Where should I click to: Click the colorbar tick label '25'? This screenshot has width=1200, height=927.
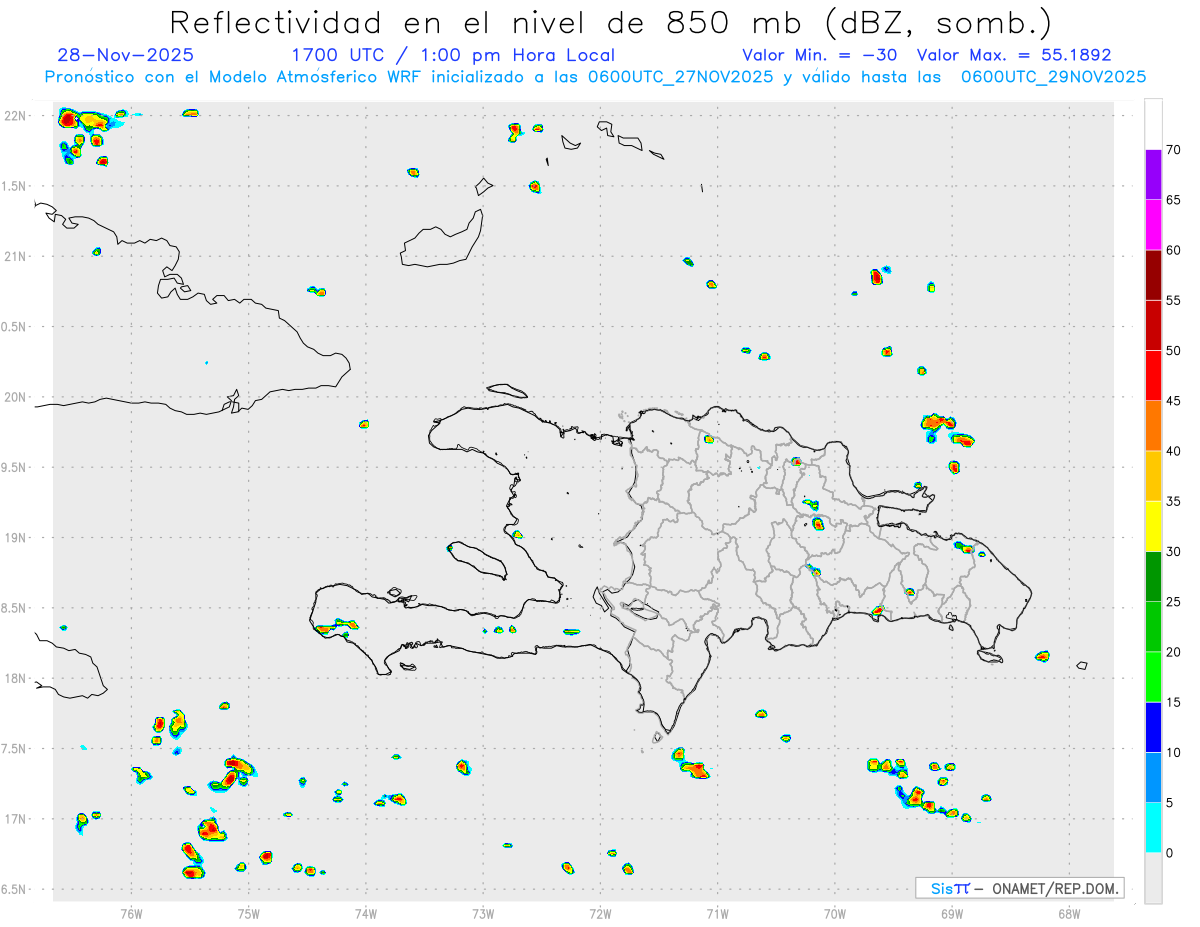1174,602
